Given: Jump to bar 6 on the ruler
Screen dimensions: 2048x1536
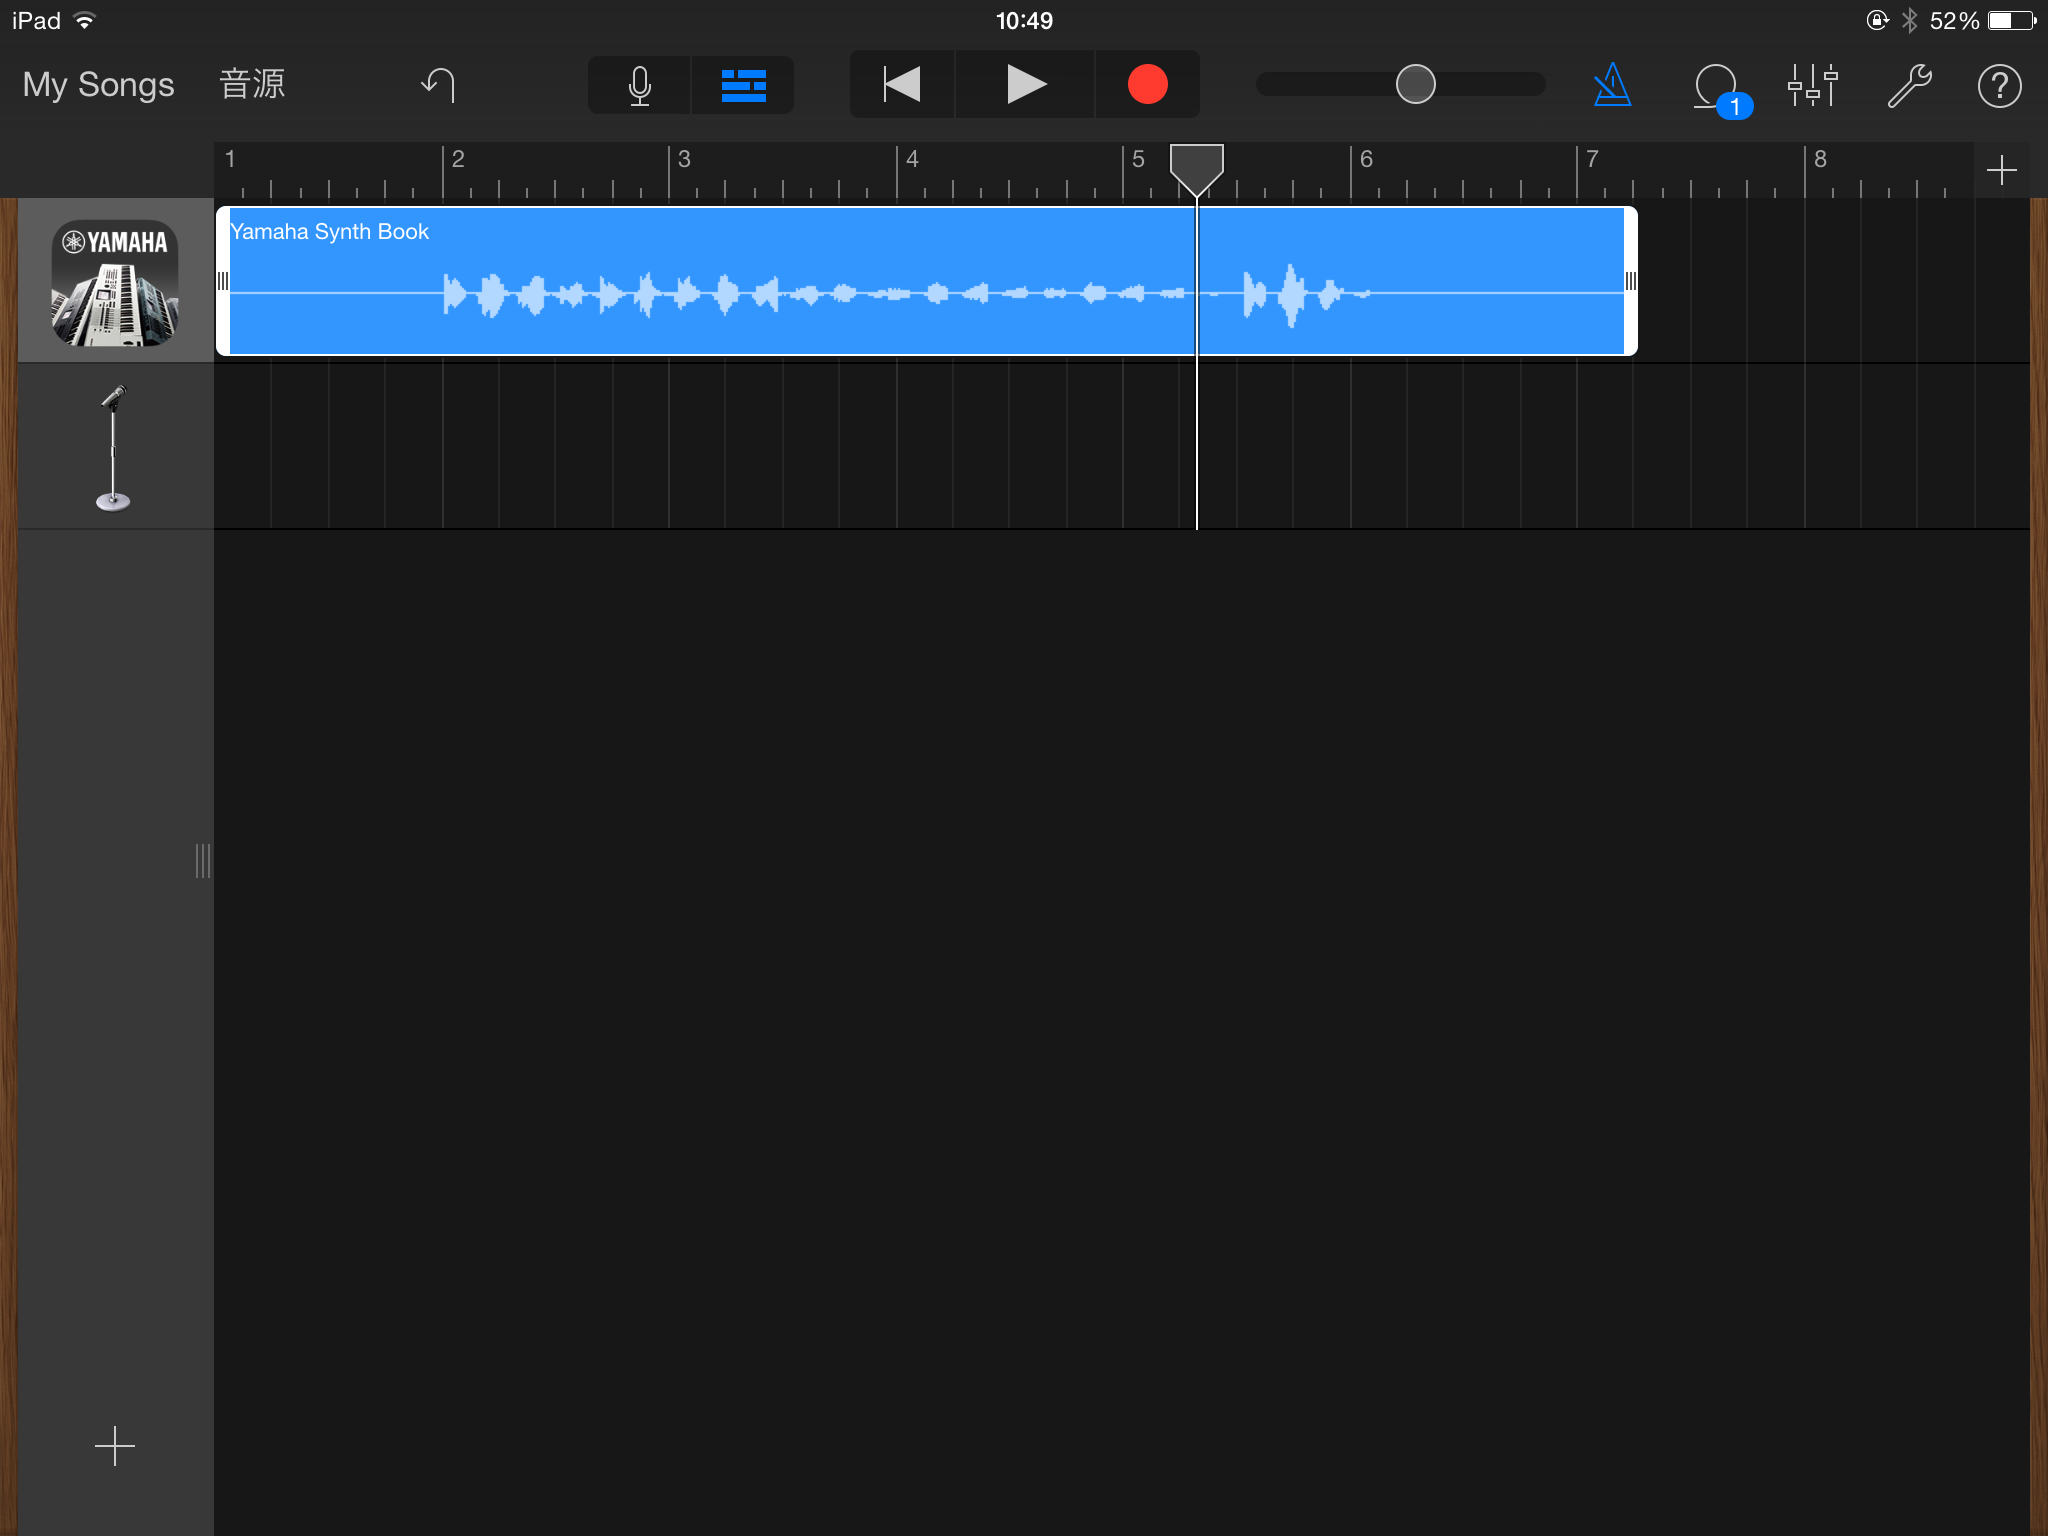Looking at the screenshot, I should pyautogui.click(x=1366, y=159).
